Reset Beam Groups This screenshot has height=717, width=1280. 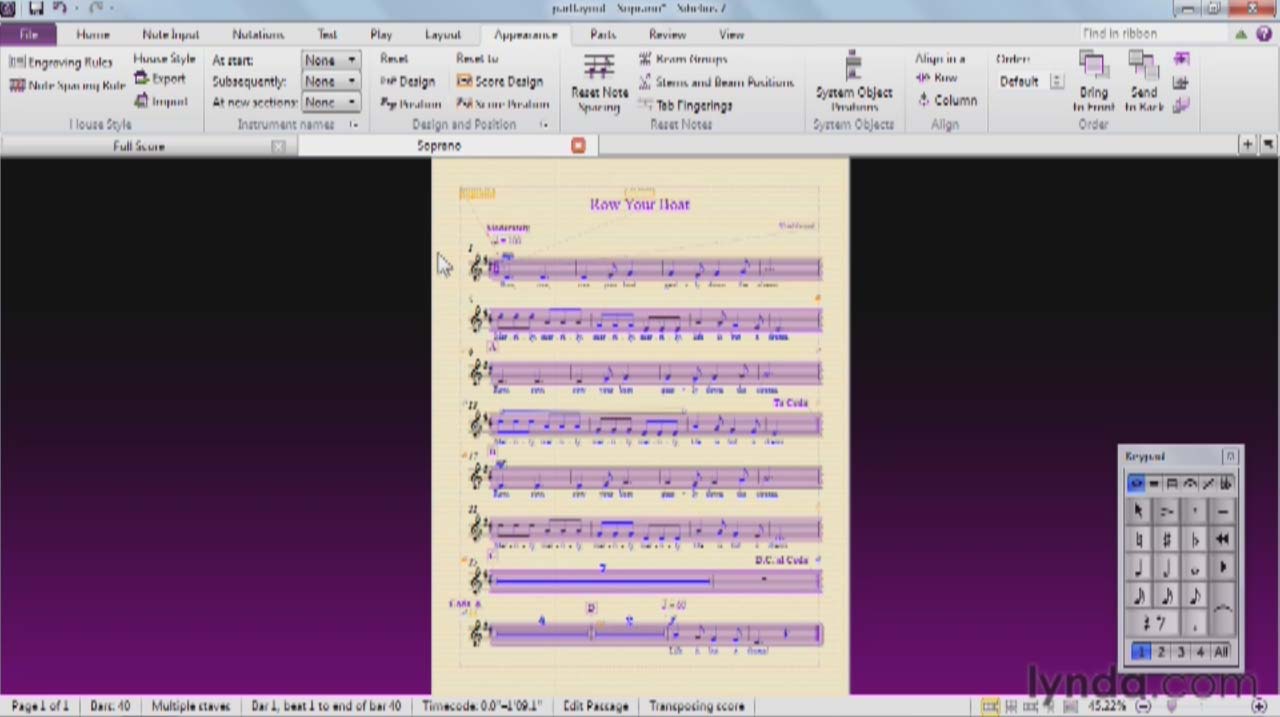coord(683,60)
